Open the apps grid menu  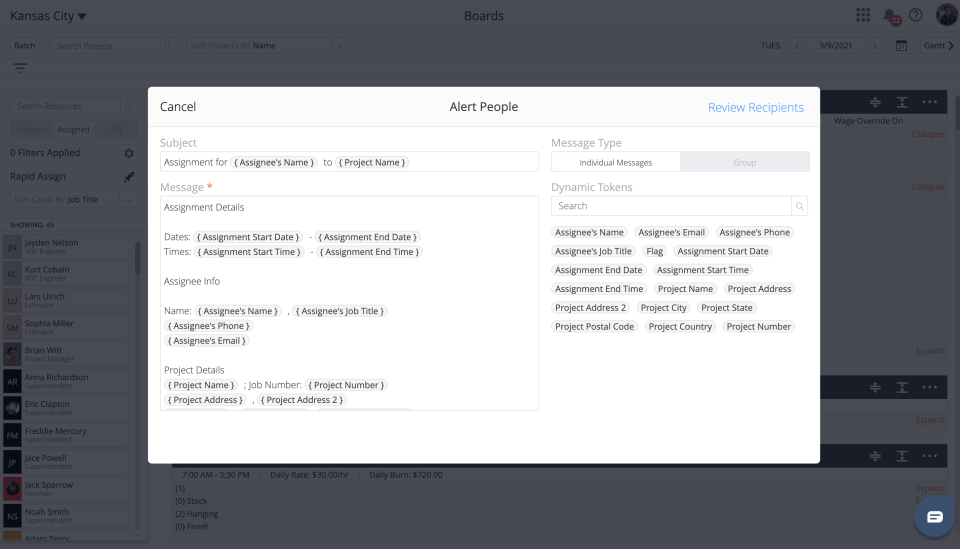863,15
